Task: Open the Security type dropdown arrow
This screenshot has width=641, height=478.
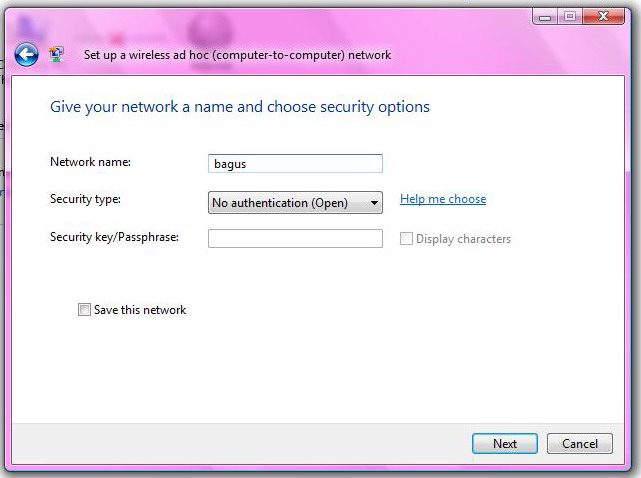Action: [374, 203]
